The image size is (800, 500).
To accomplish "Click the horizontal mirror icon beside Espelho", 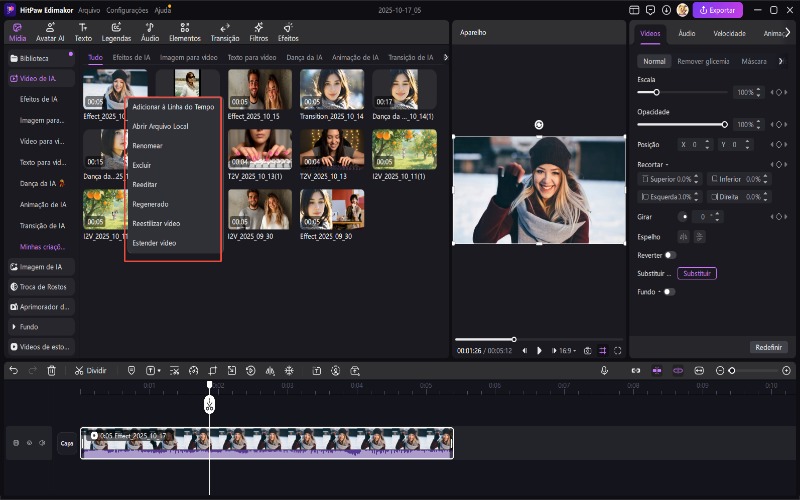I will (x=683, y=237).
